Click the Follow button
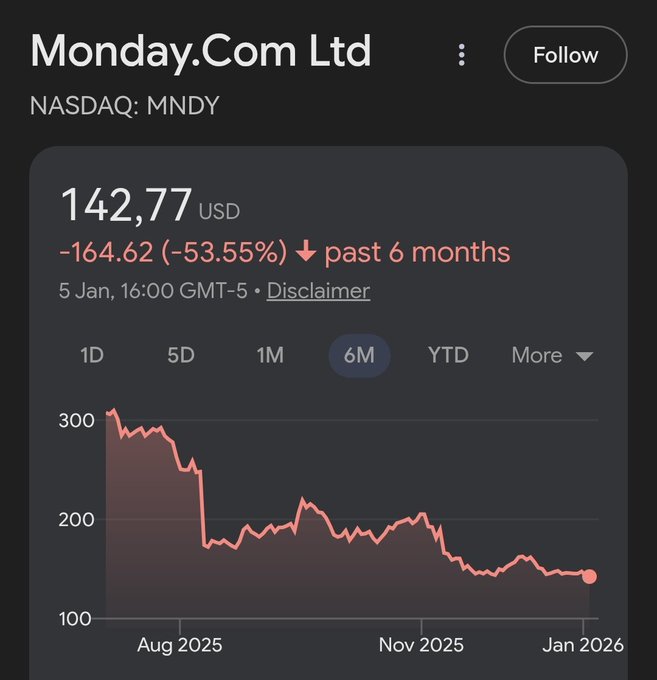 pyautogui.click(x=565, y=55)
